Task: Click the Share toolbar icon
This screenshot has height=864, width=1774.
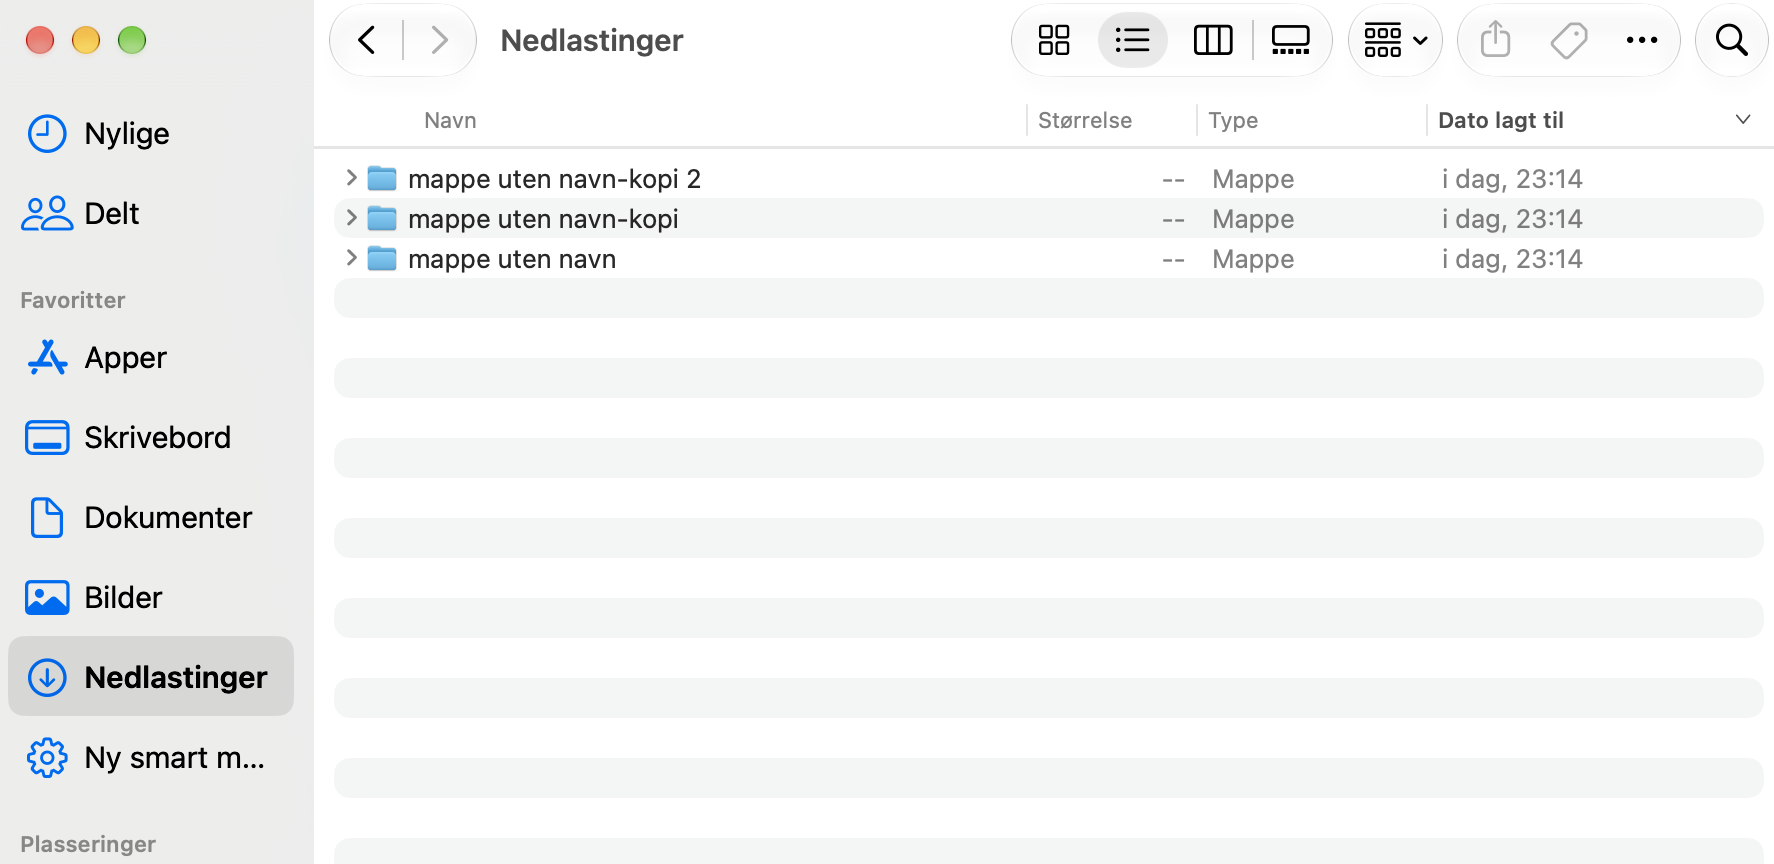Action: pos(1495,40)
